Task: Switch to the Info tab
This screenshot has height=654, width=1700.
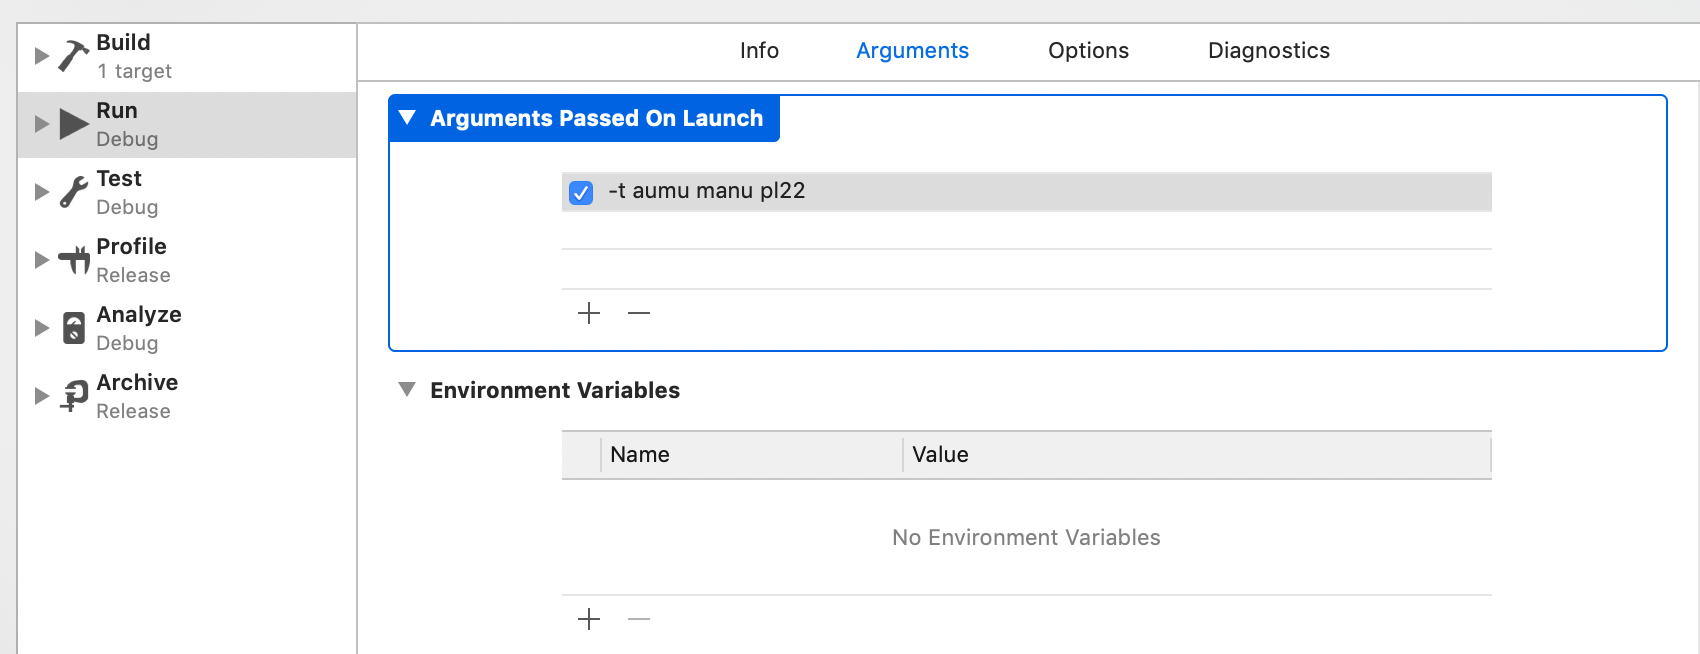Action: [x=759, y=51]
